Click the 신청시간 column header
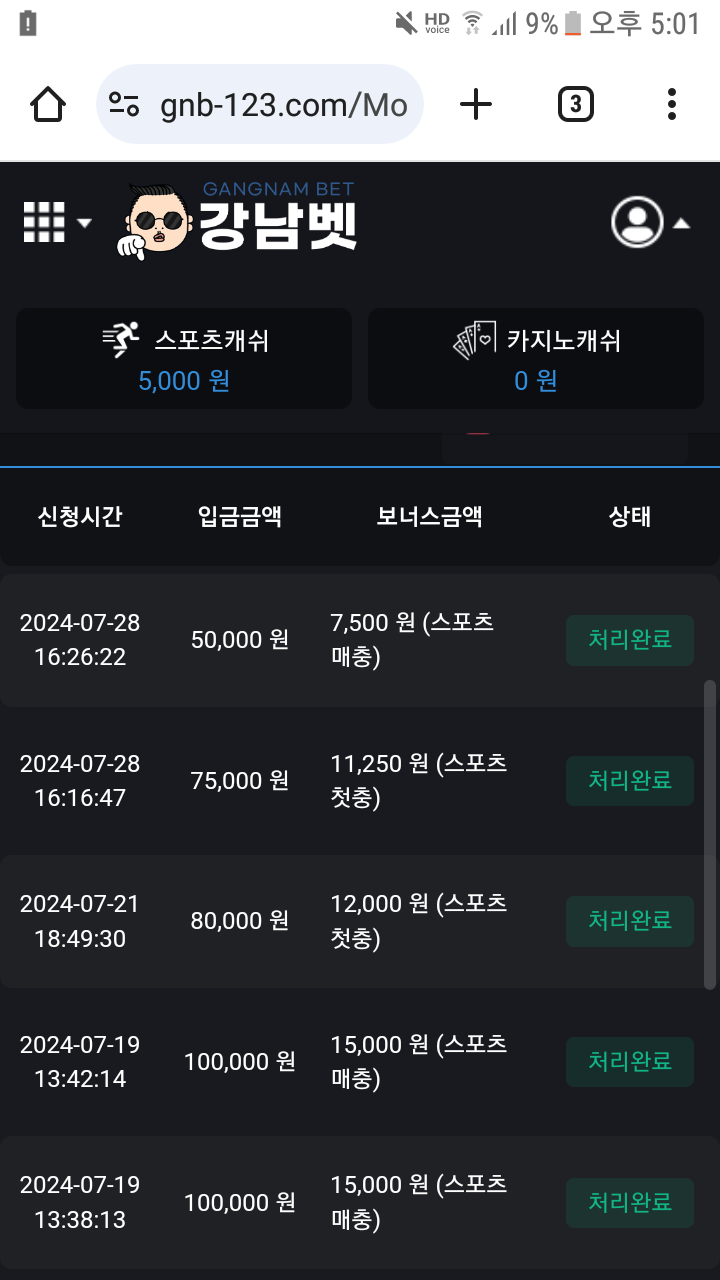The image size is (720, 1280). pyautogui.click(x=80, y=517)
